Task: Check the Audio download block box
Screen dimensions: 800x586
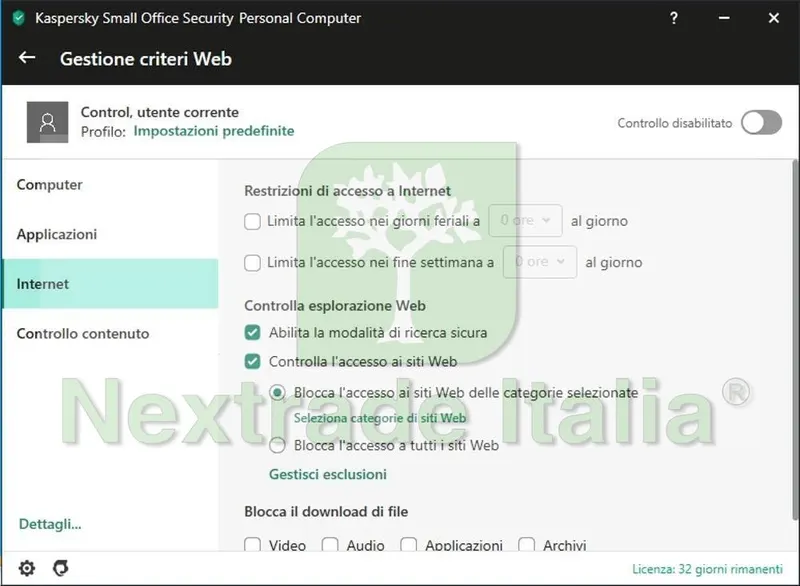Action: [x=330, y=544]
